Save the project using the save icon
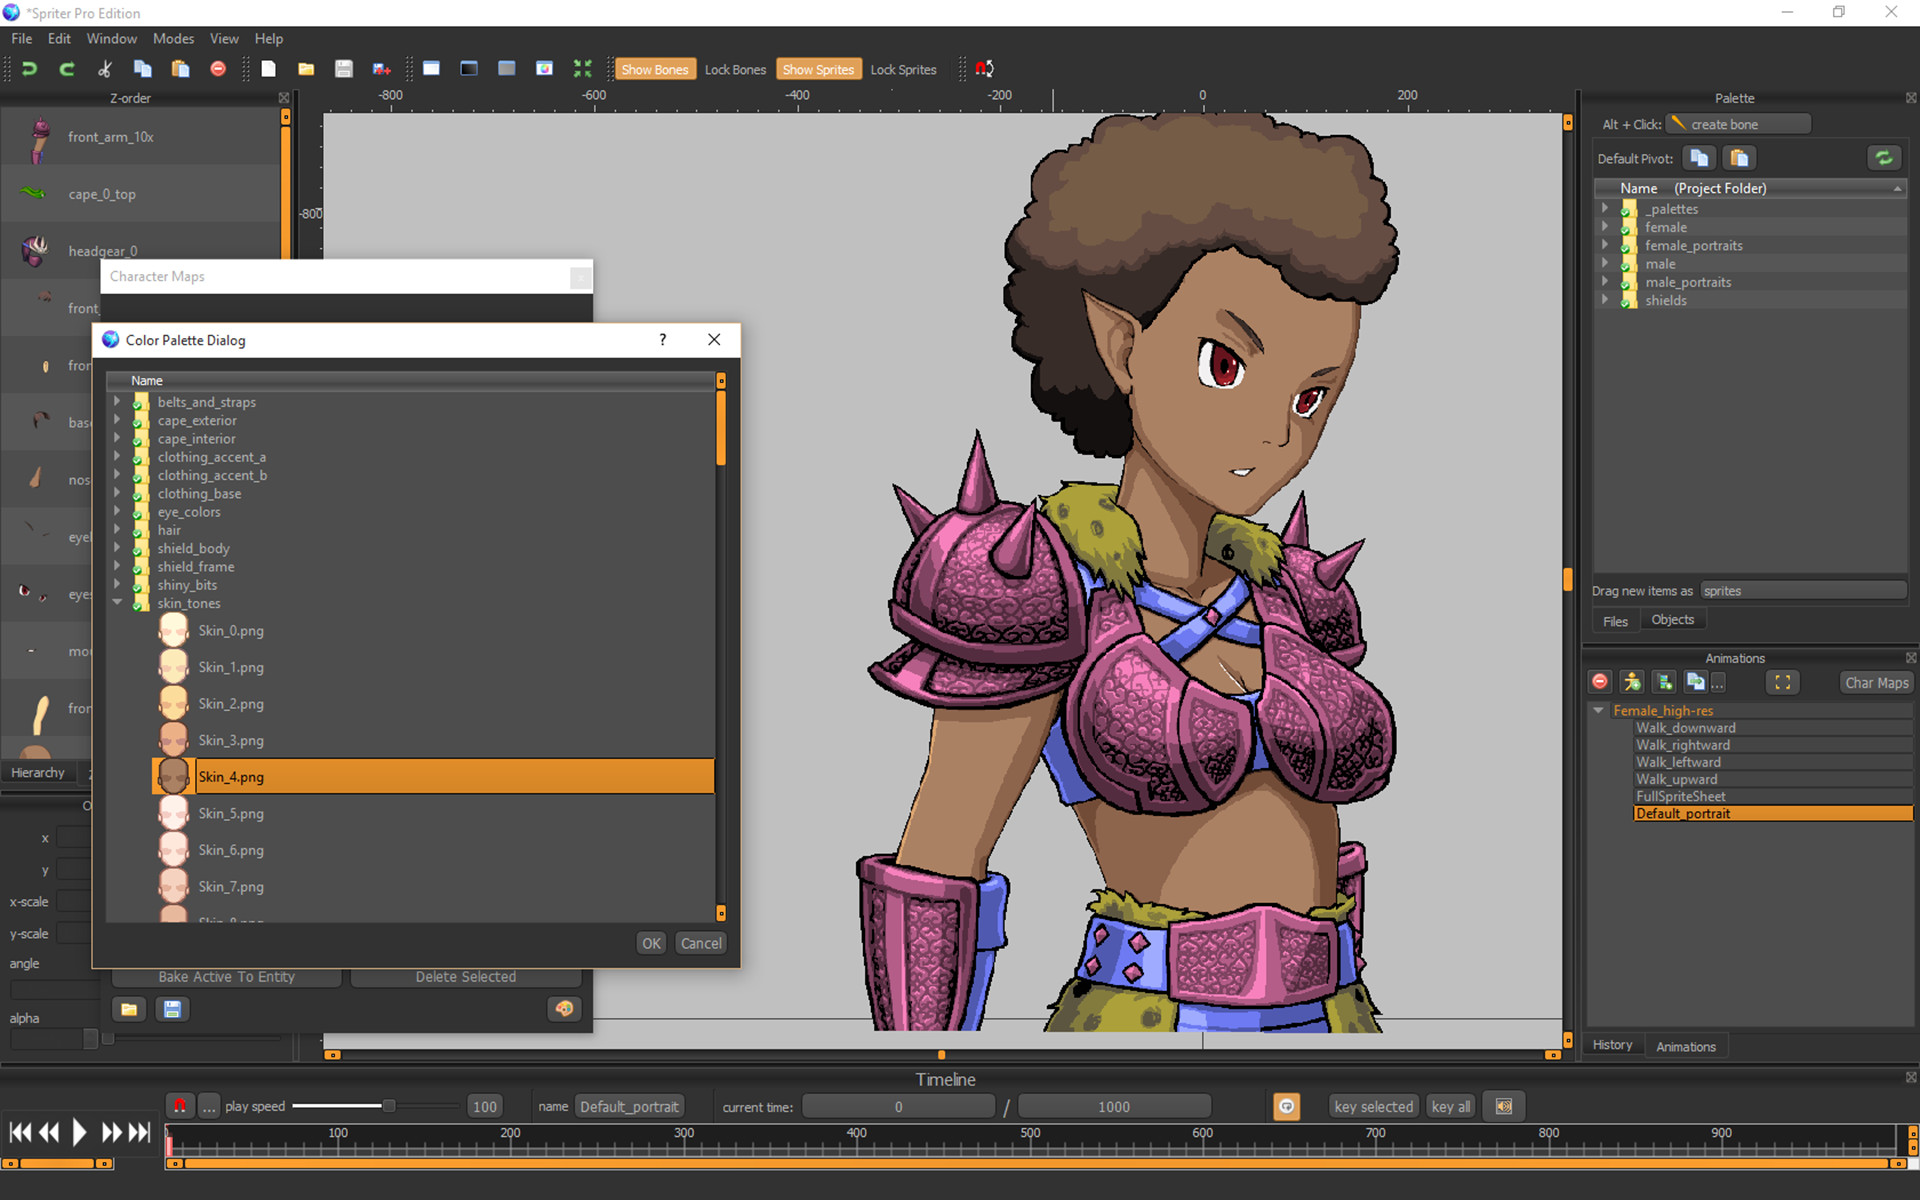 (343, 68)
